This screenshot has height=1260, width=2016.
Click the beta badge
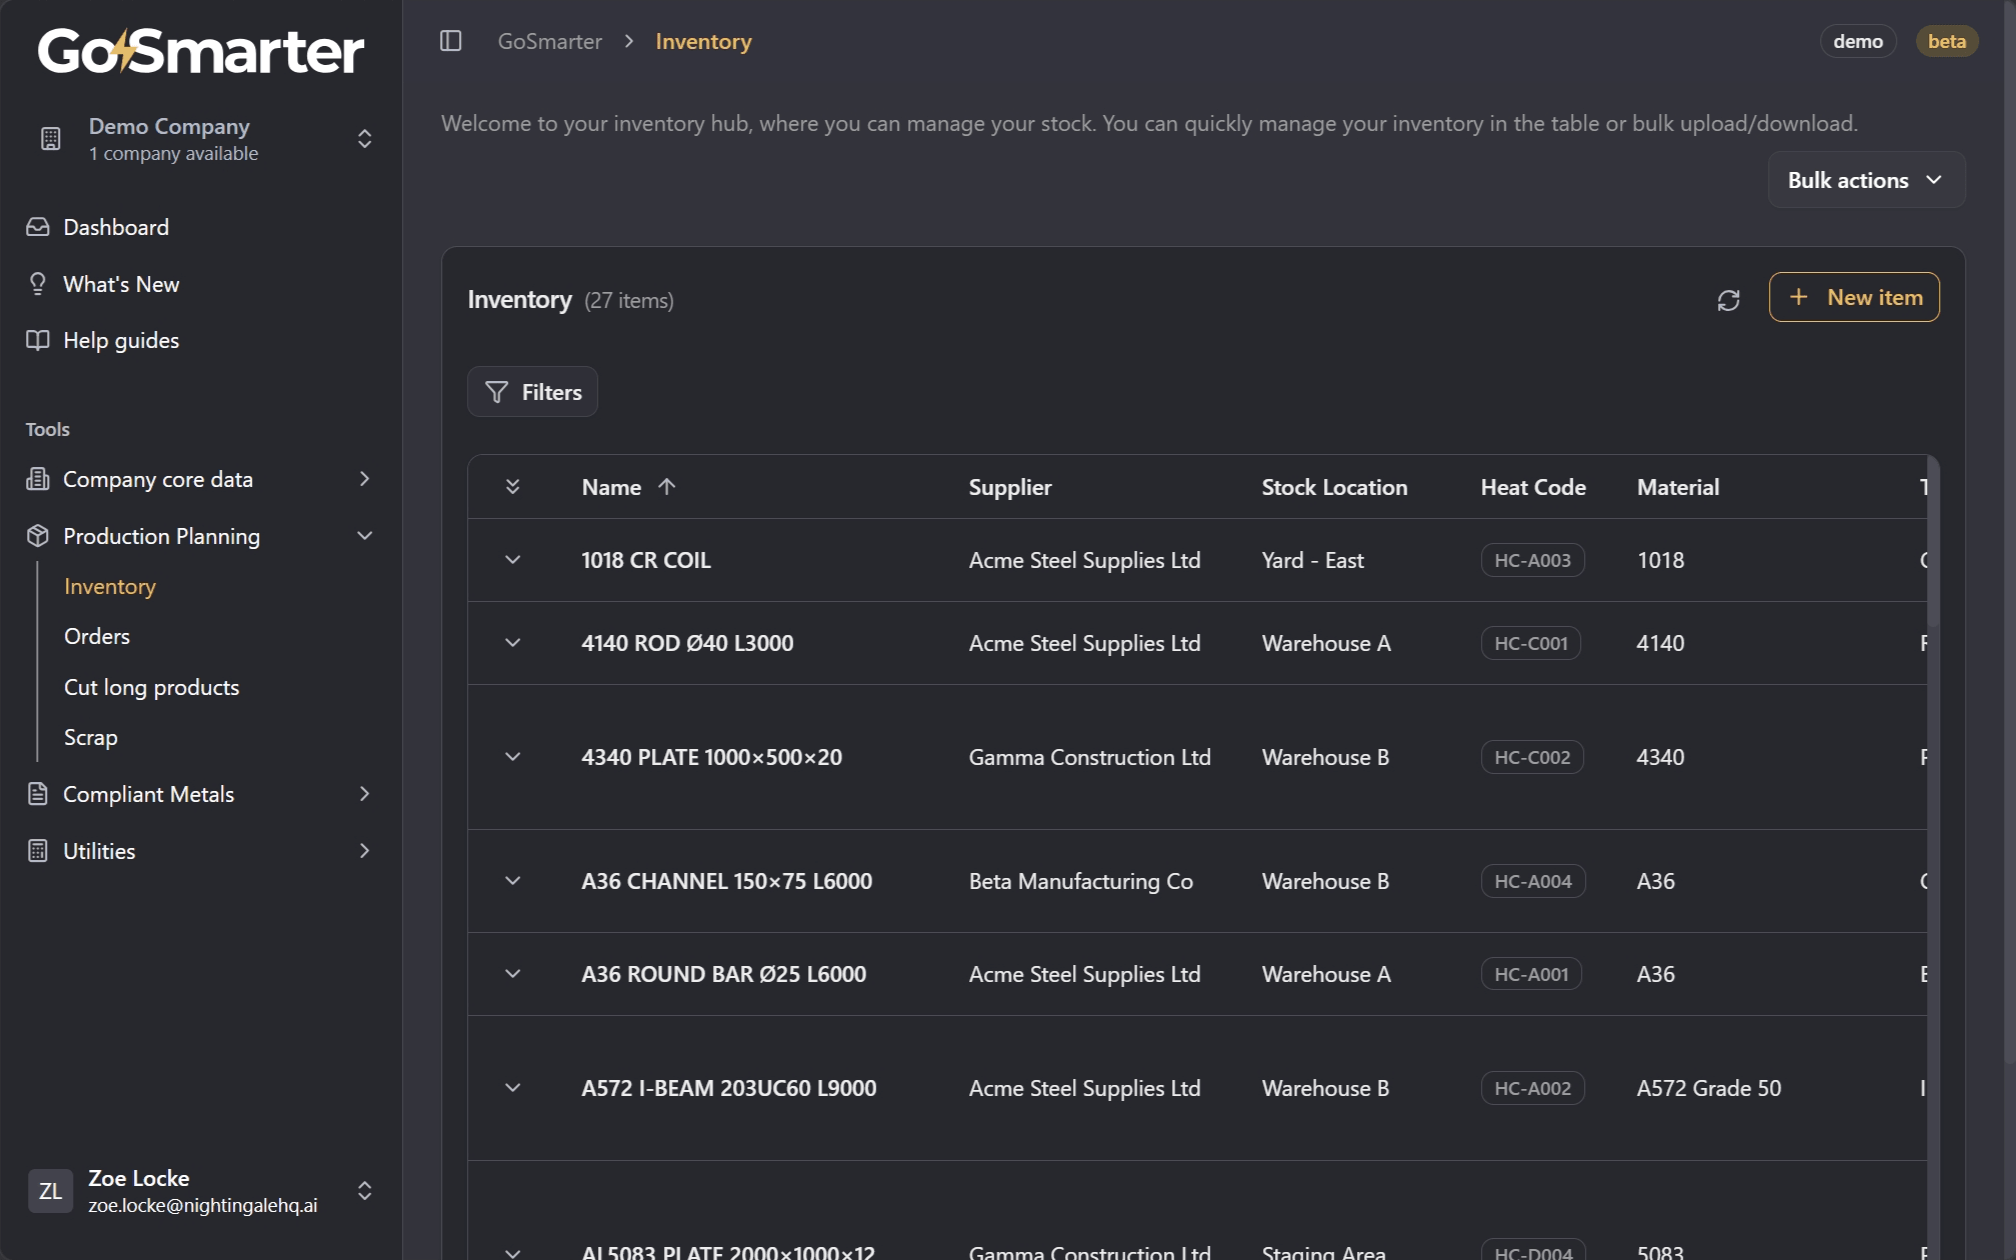tap(1947, 41)
